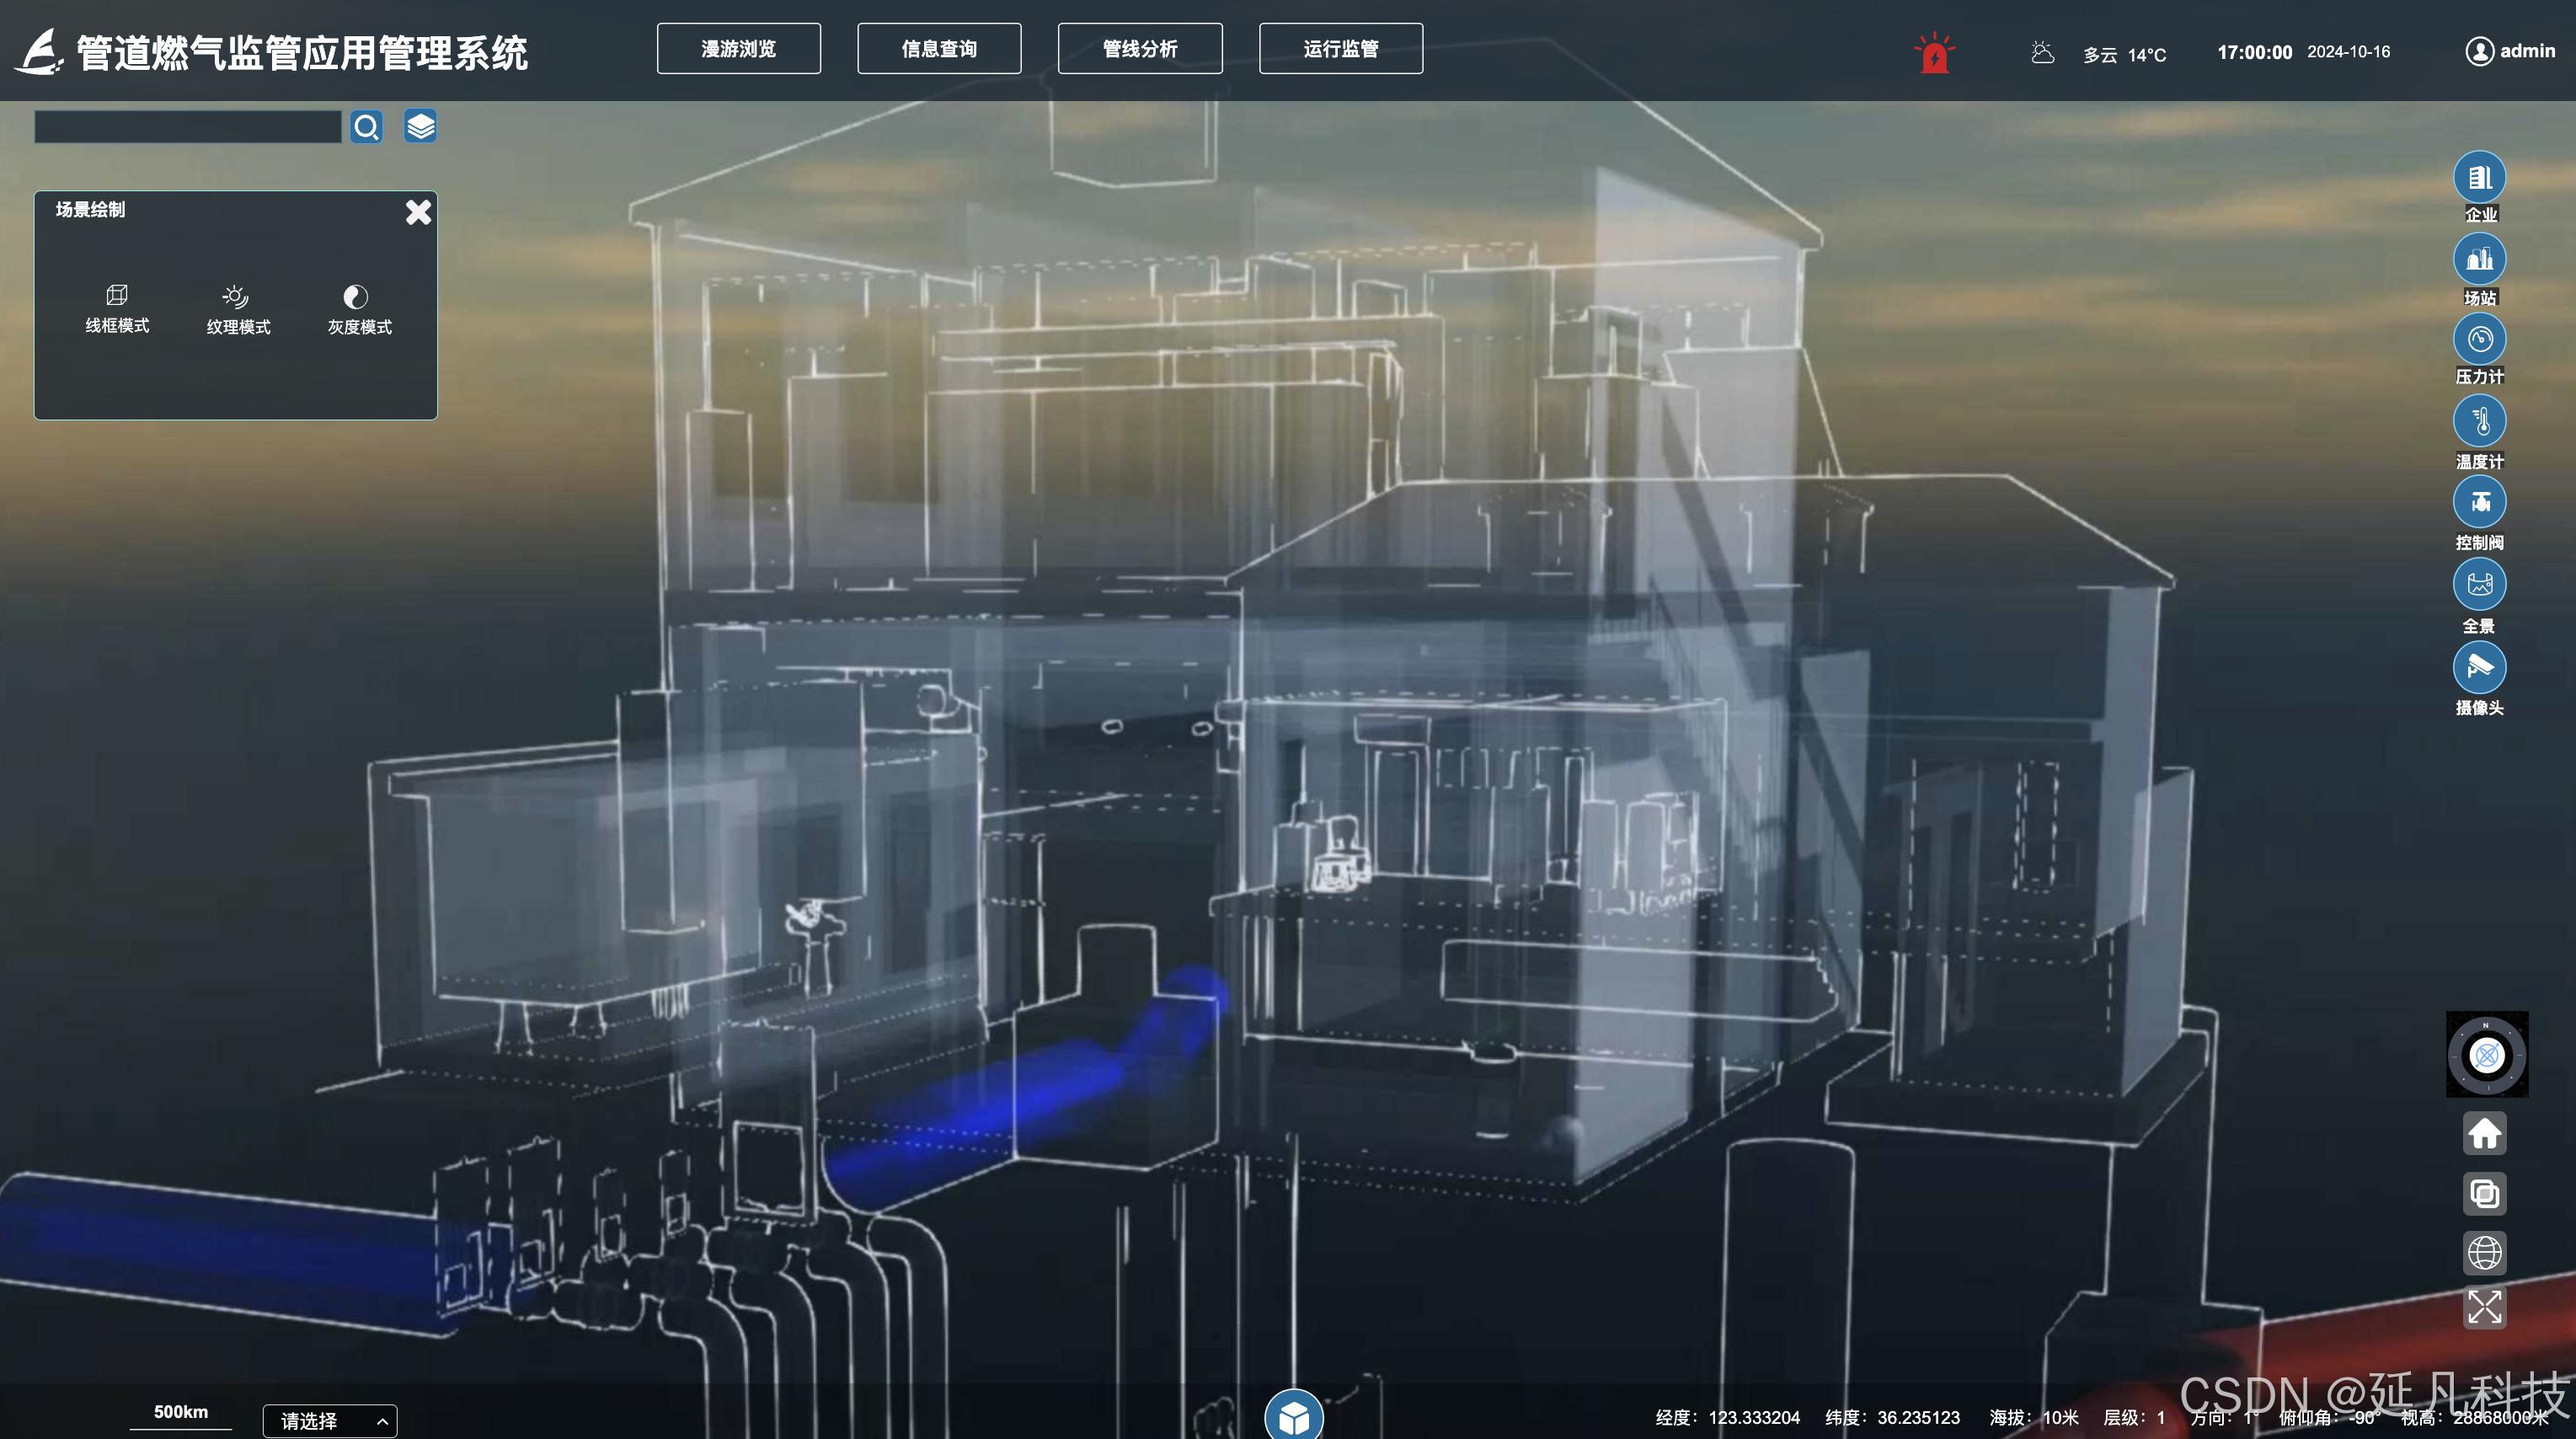Open the 管线分析 menu
The height and width of the screenshot is (1439, 2576).
click(x=1139, y=49)
